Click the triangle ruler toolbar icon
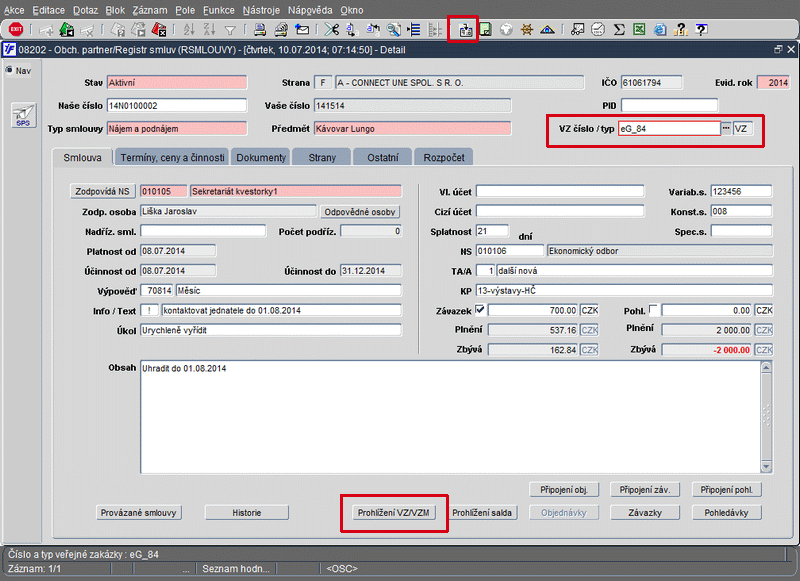The height and width of the screenshot is (581, 800). point(547,30)
